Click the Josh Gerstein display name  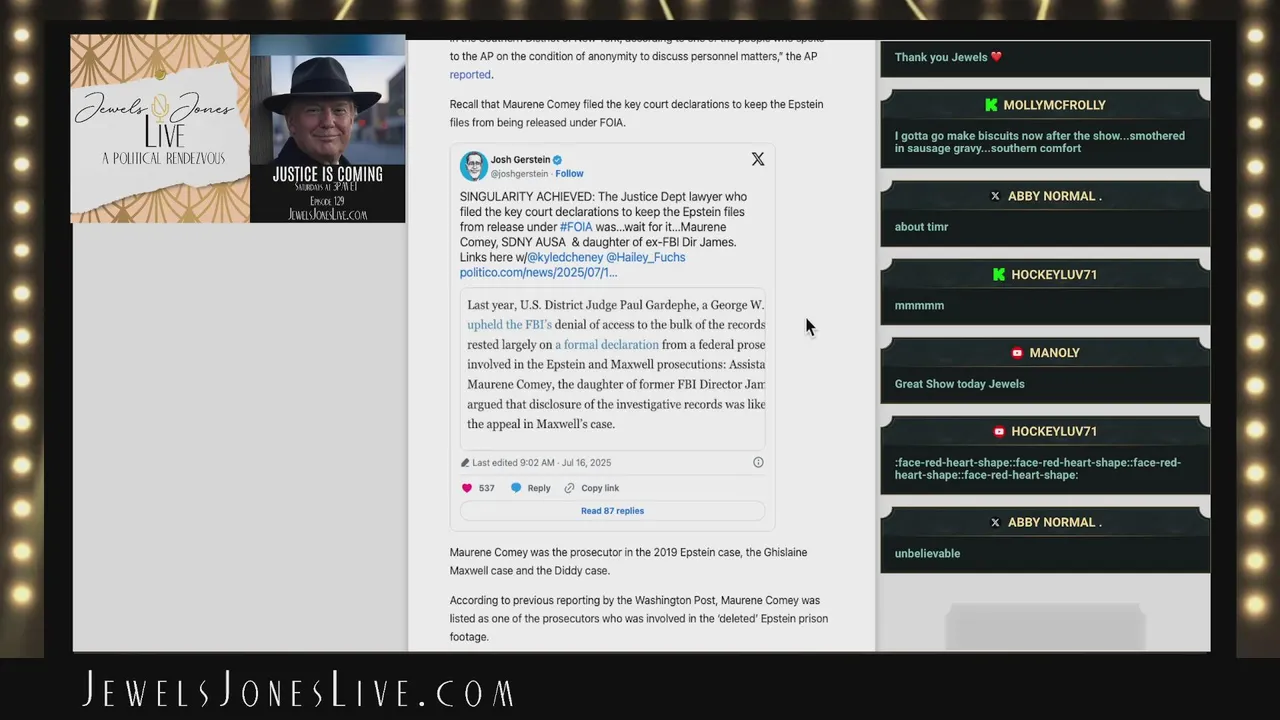tap(520, 160)
